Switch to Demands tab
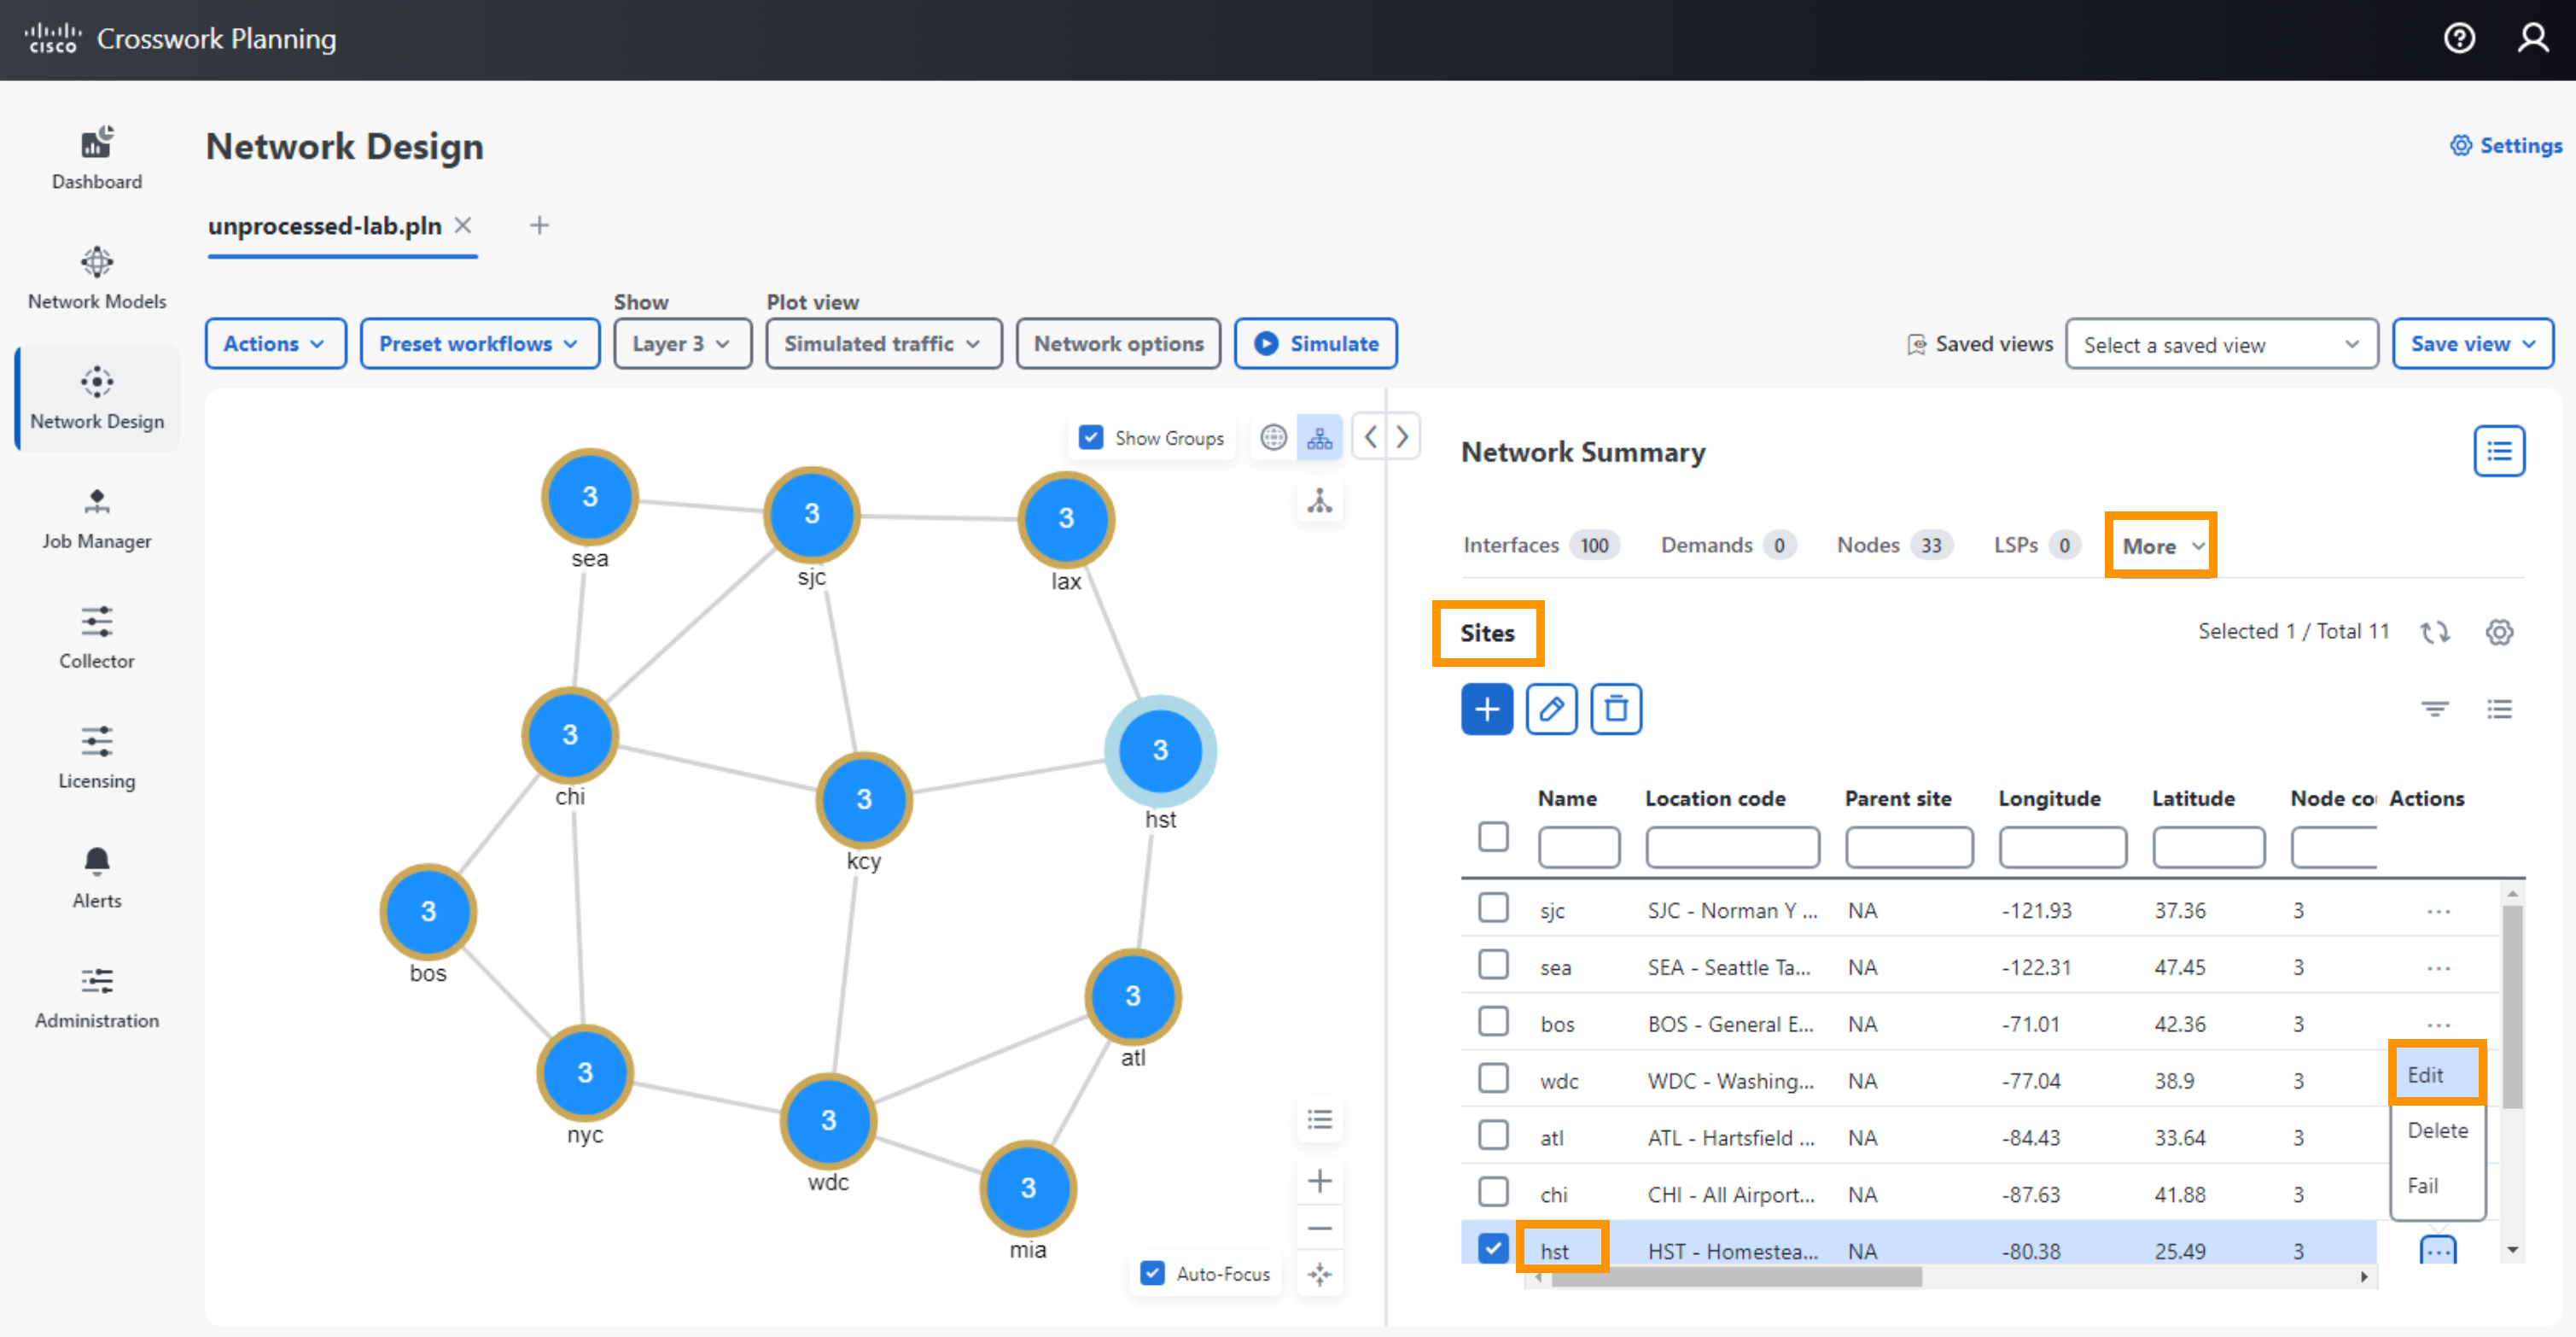This screenshot has height=1337, width=2576. [1728, 545]
